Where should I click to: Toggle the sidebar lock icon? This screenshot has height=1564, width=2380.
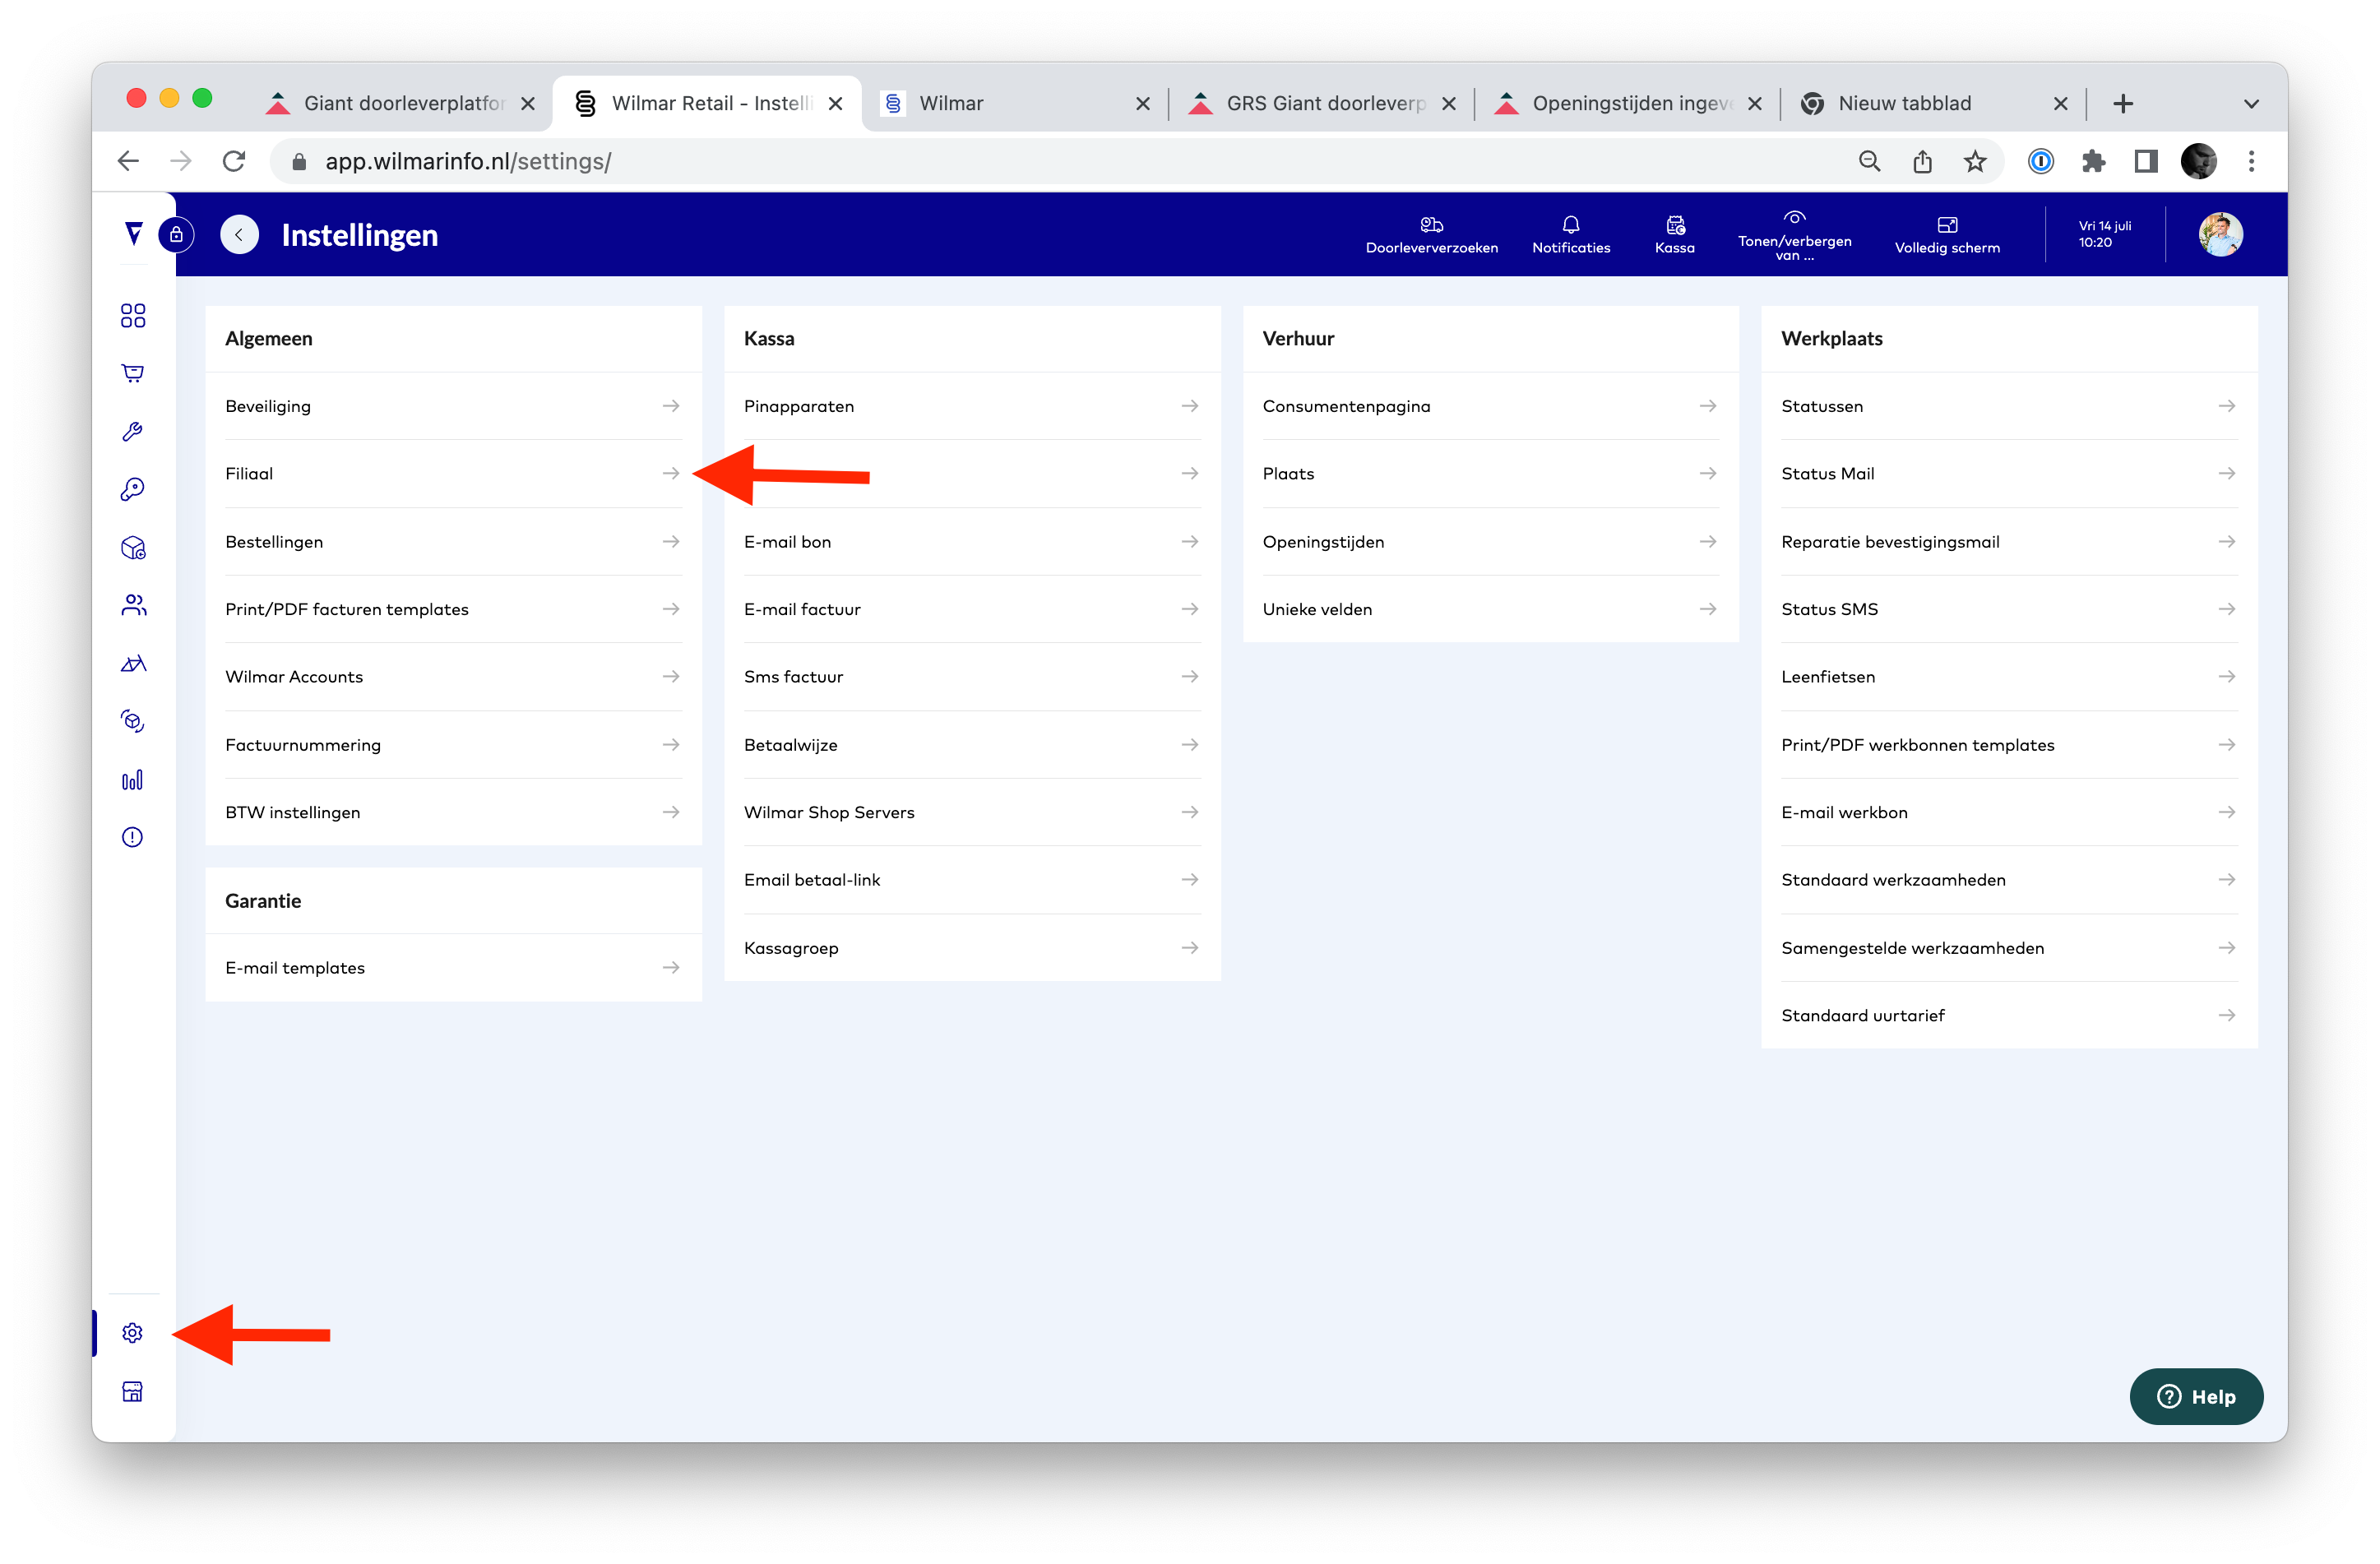(x=176, y=235)
